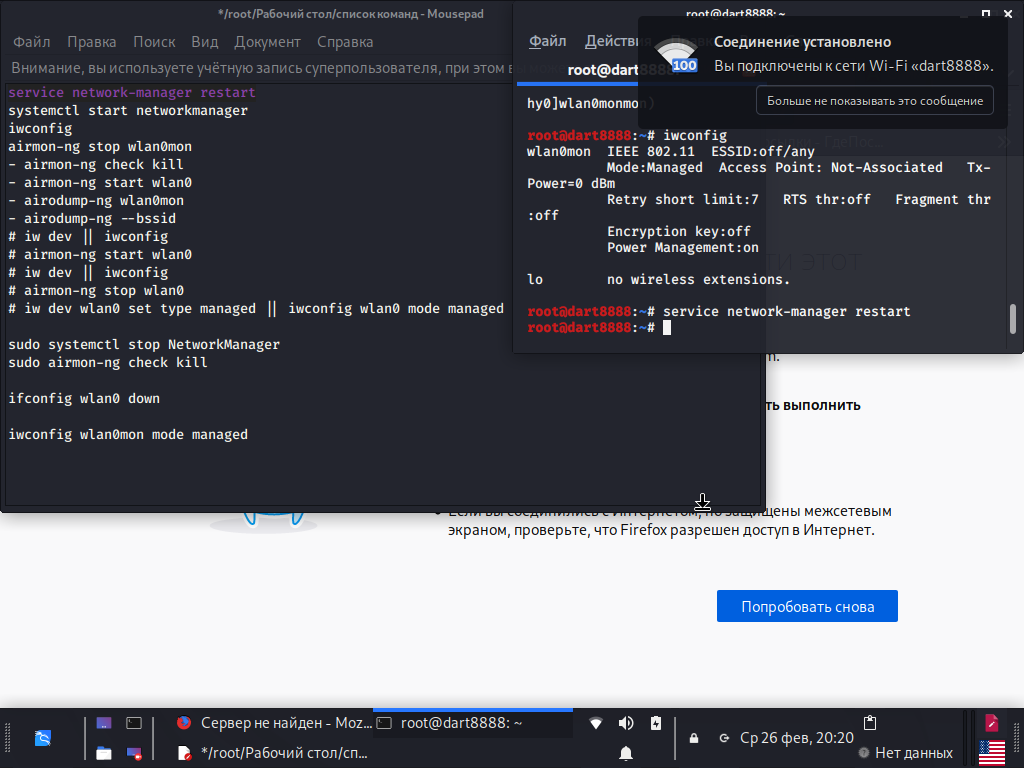Click the Wi-Fi network tray icon
1024x768 pixels.
[596, 723]
